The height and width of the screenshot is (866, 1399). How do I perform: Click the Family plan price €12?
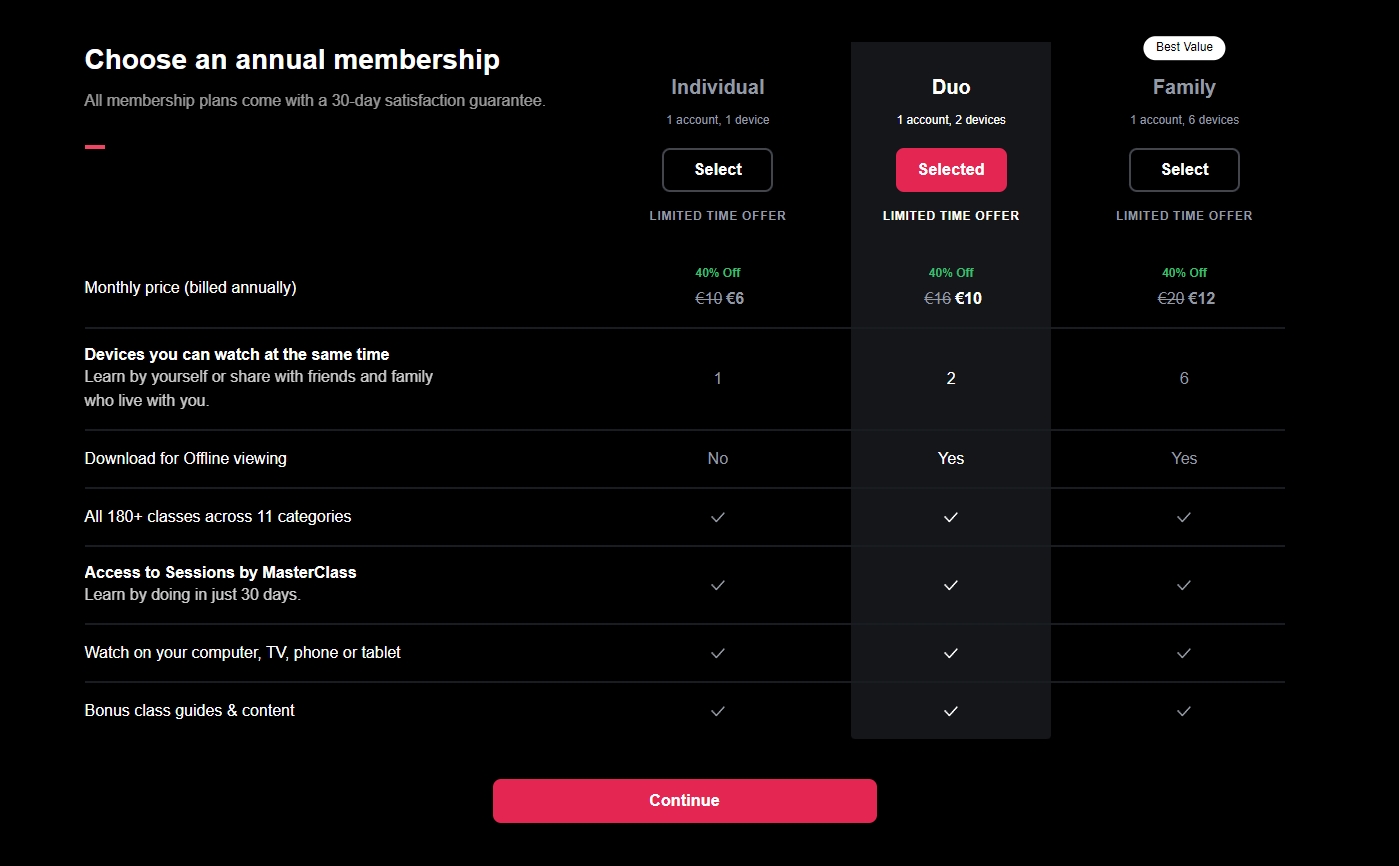pos(1202,298)
